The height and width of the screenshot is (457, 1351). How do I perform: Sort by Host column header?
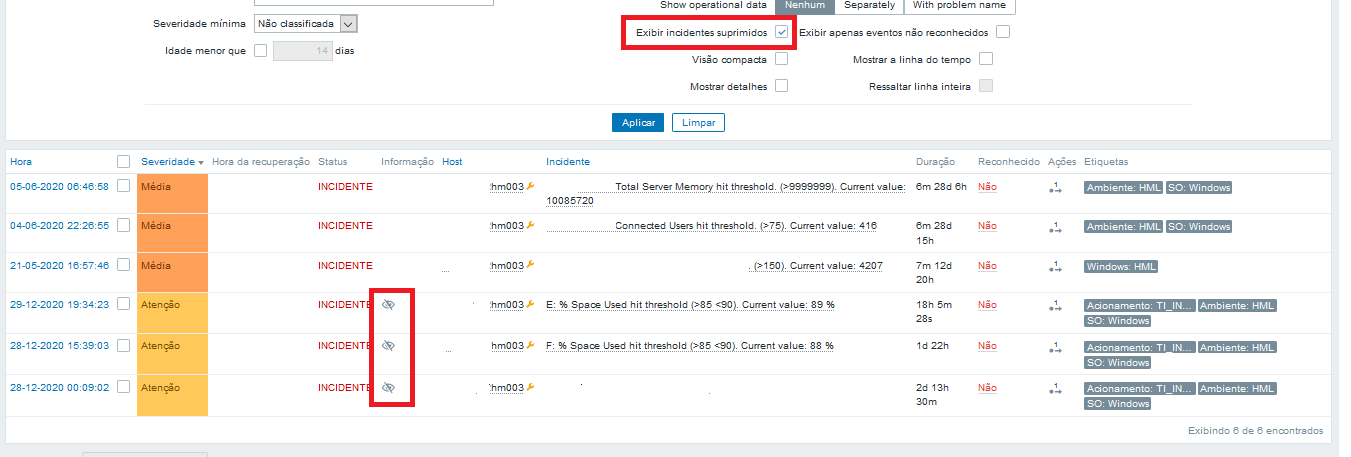coord(452,162)
